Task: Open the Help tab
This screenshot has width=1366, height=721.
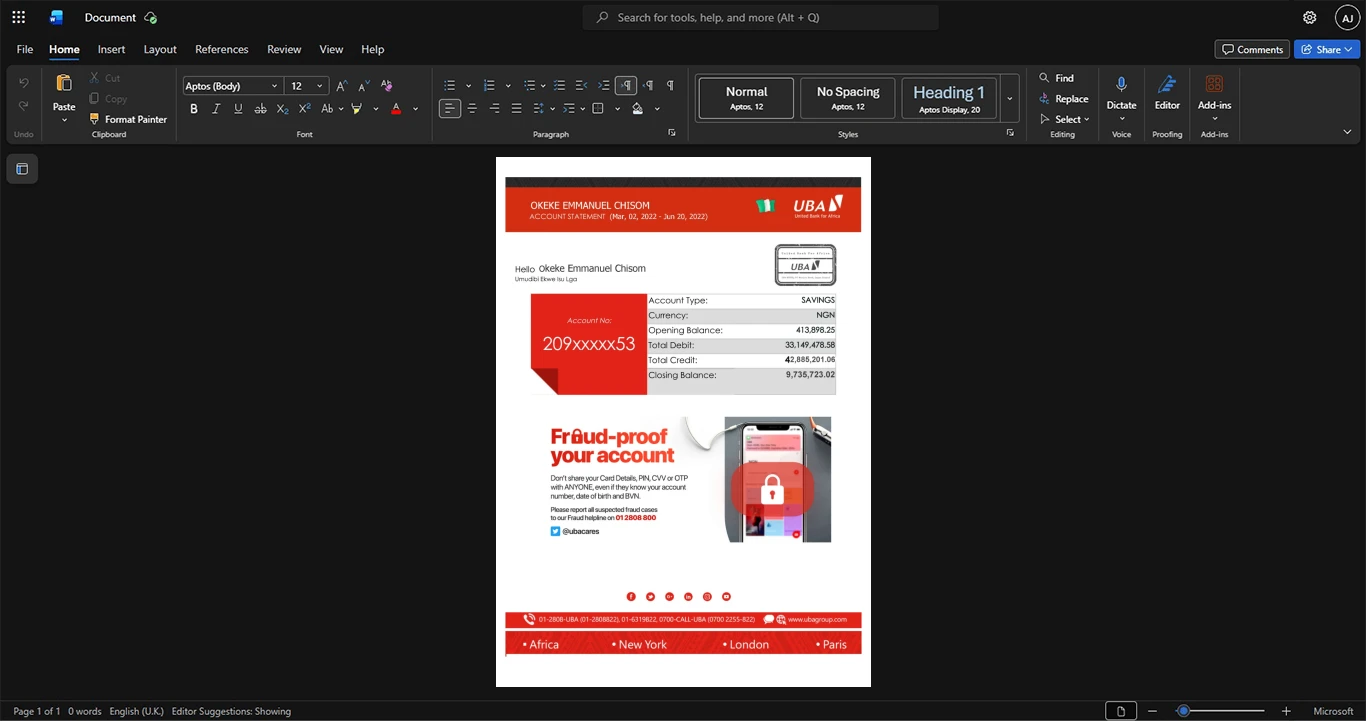Action: (372, 49)
